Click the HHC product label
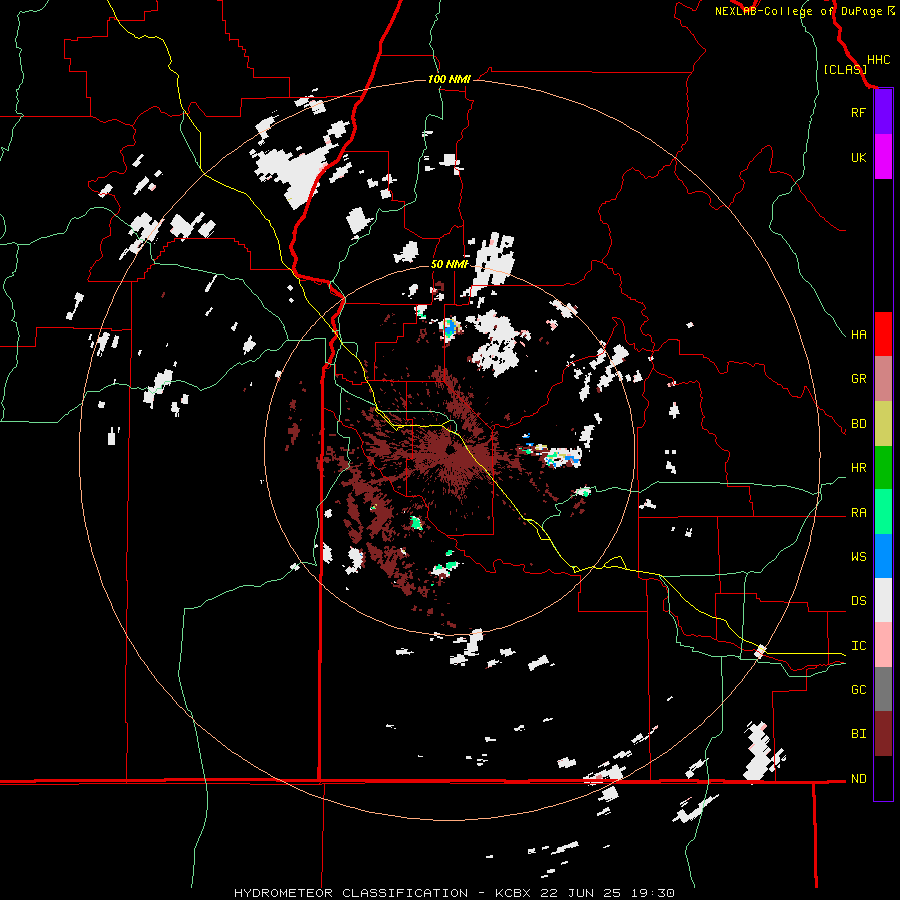900x900 pixels. (x=878, y=60)
